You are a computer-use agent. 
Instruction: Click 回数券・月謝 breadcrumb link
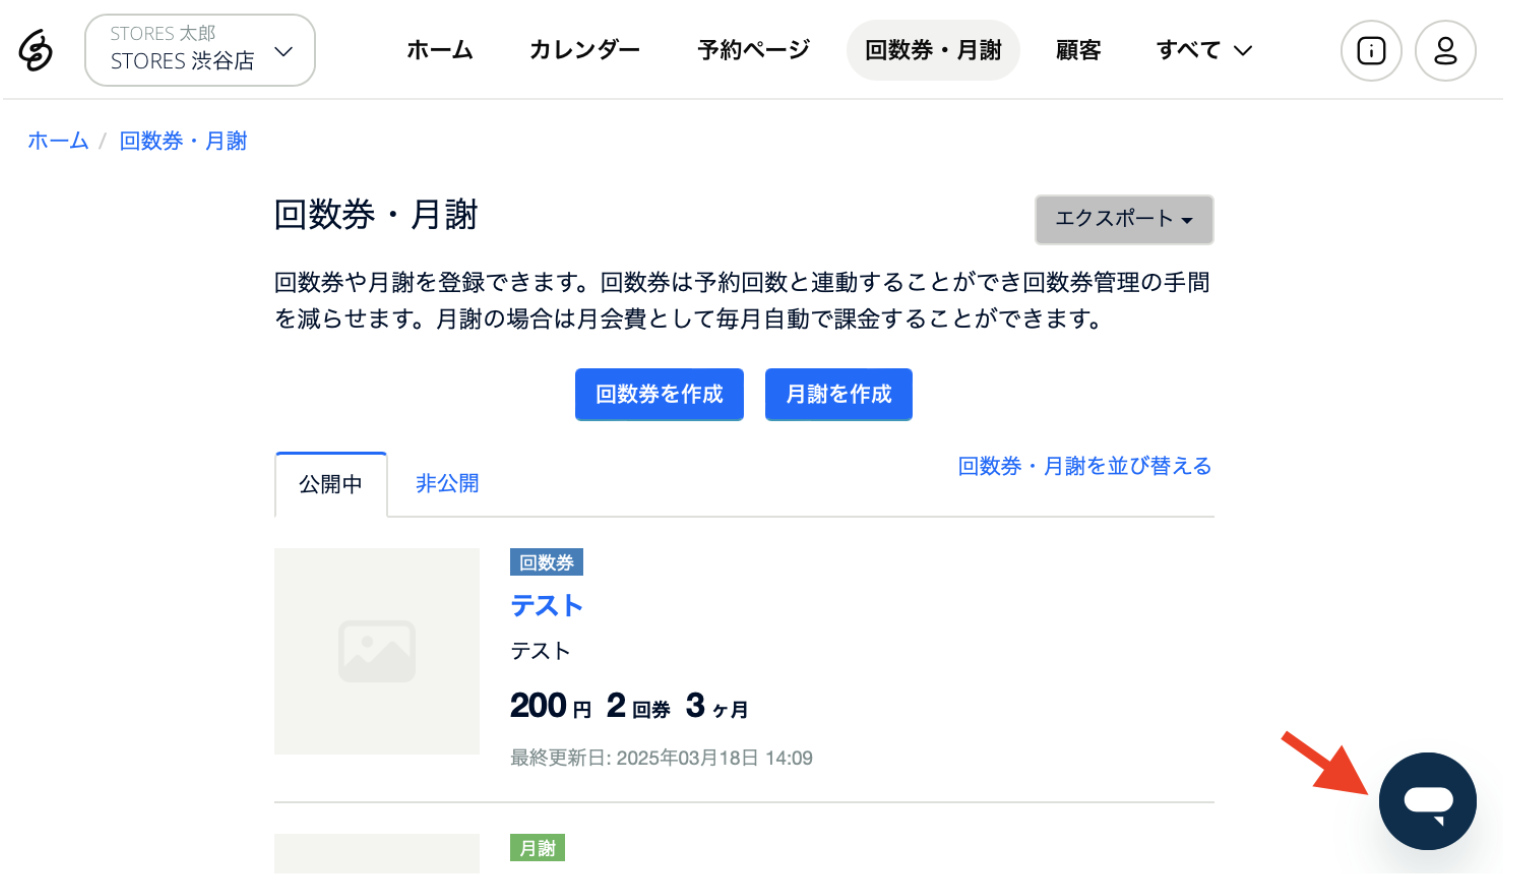pos(183,141)
